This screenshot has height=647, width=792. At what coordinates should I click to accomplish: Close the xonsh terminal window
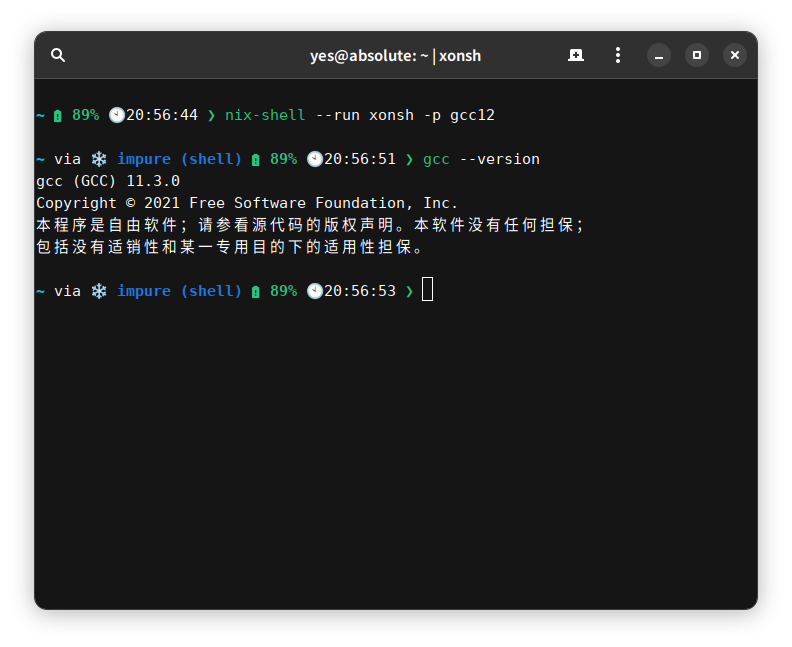[x=735, y=55]
